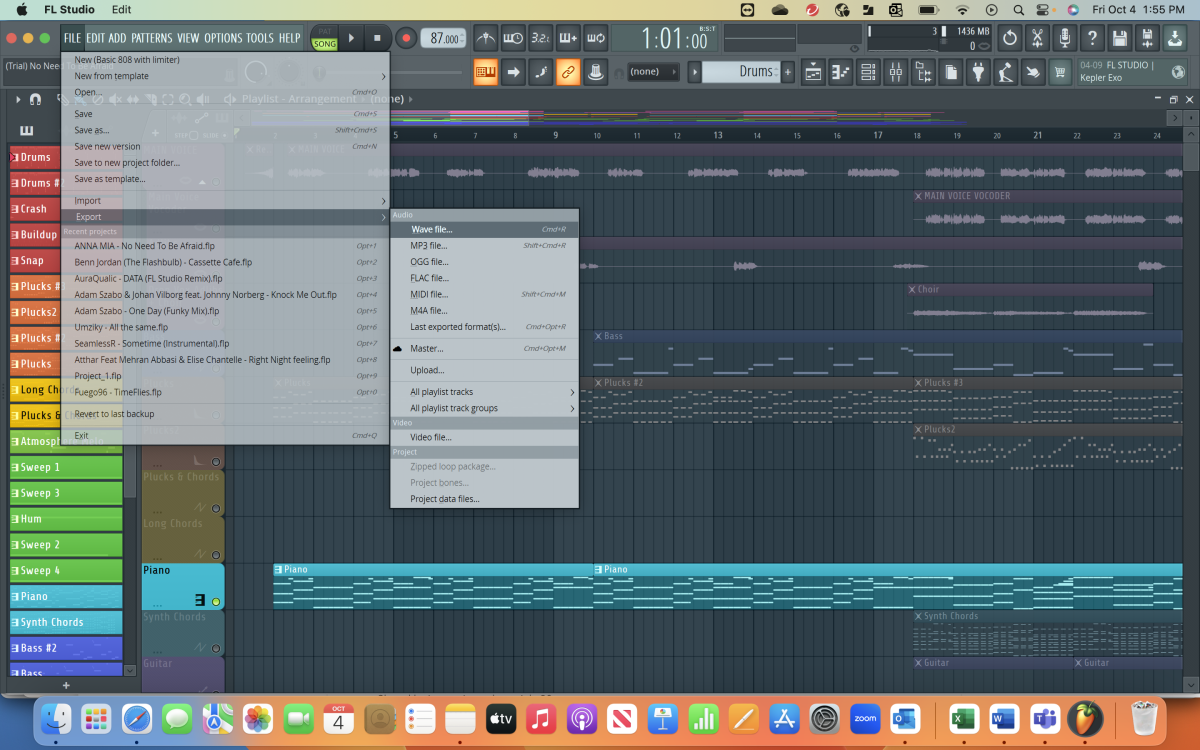Open the Playlist panel icon

(x=813, y=71)
